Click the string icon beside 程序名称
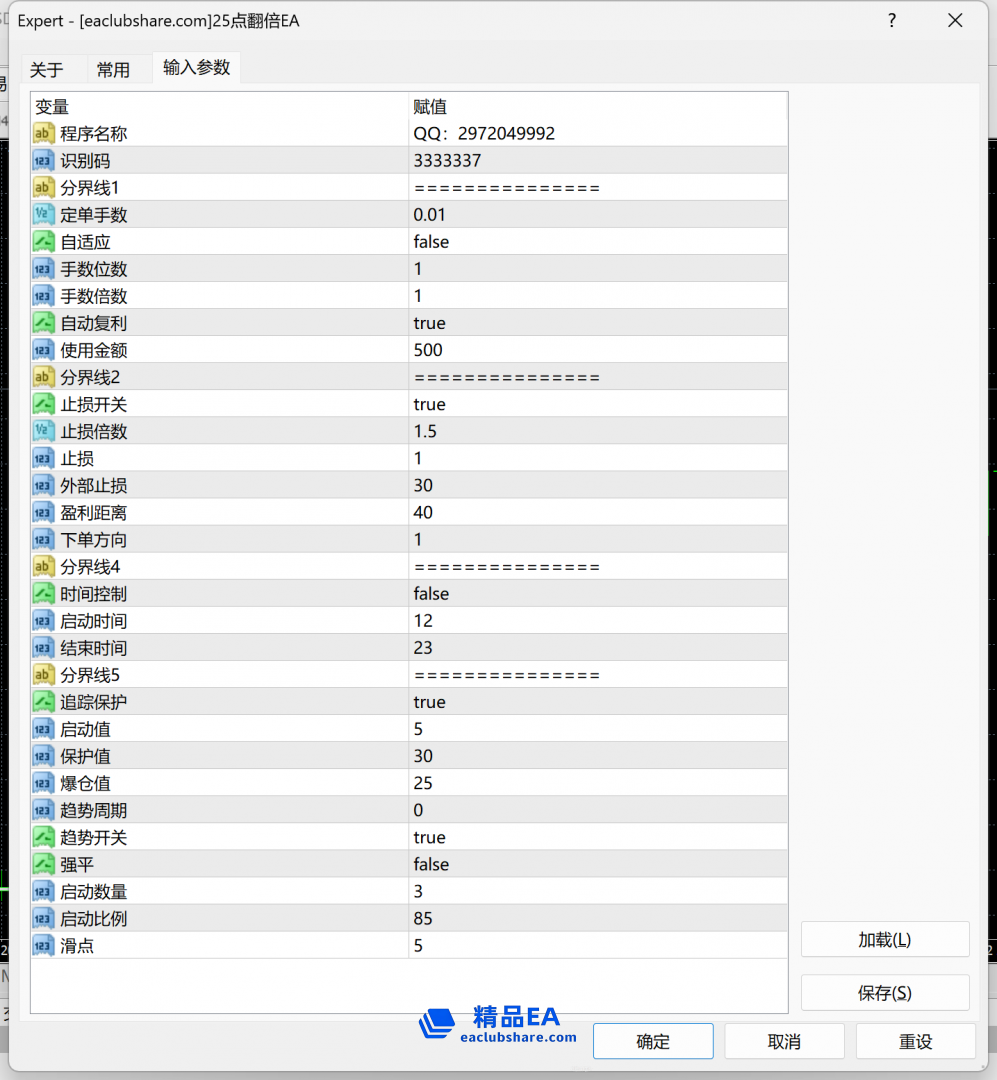The height and width of the screenshot is (1080, 997). (x=43, y=134)
